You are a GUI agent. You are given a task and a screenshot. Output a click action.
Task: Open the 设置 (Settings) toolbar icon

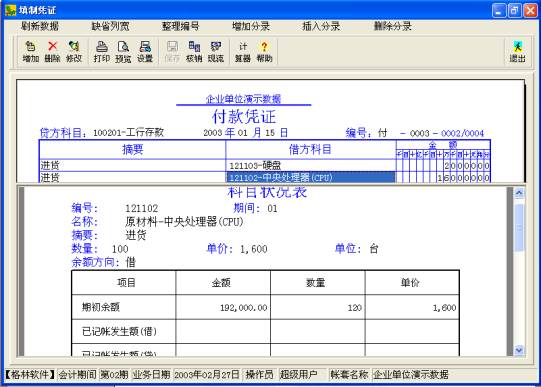(x=145, y=51)
